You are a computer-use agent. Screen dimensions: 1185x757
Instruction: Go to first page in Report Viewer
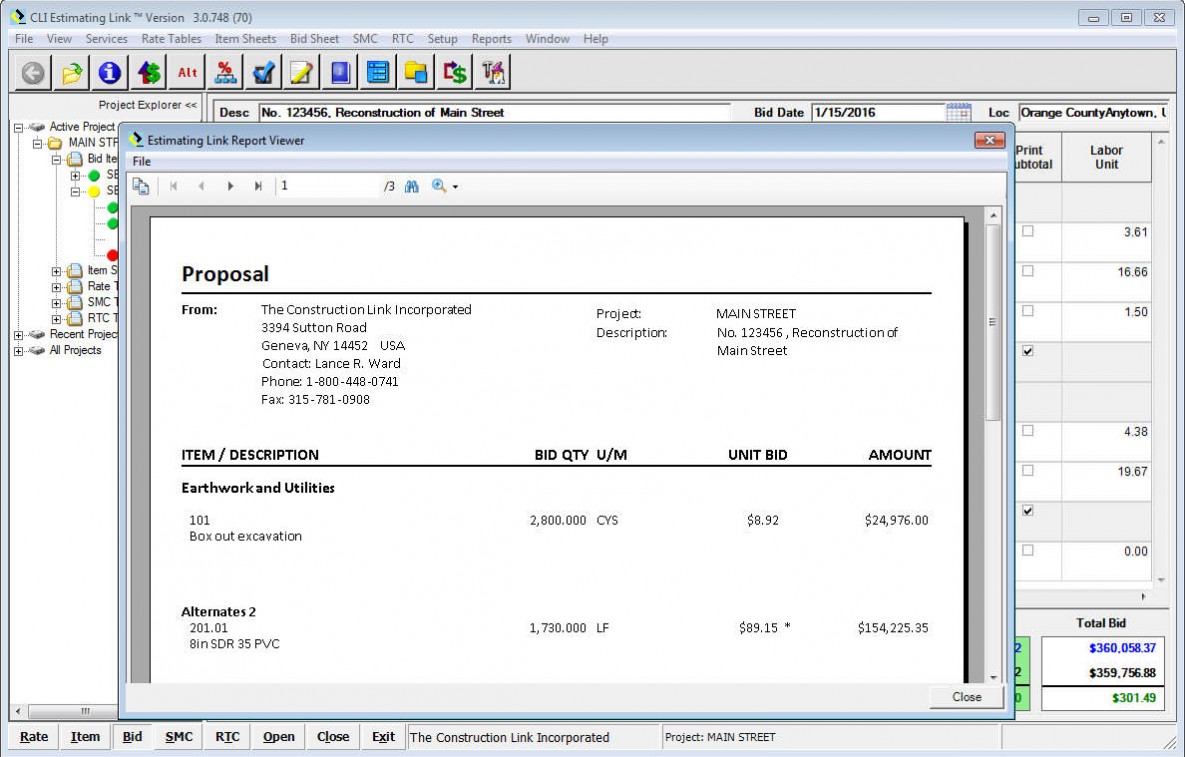click(173, 186)
